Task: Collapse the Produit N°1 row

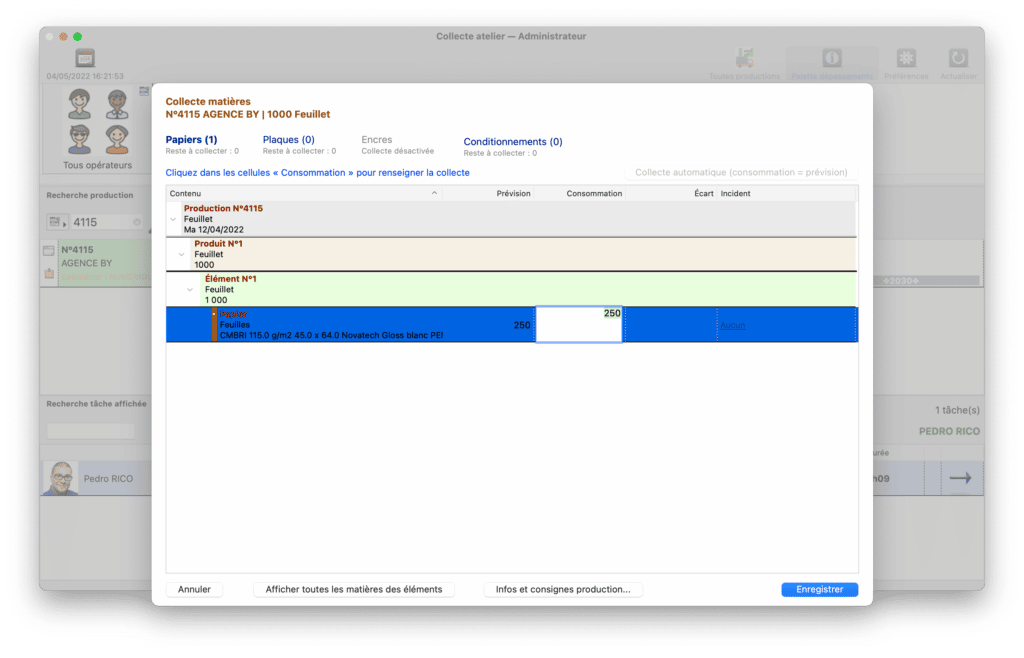Action: (x=181, y=254)
